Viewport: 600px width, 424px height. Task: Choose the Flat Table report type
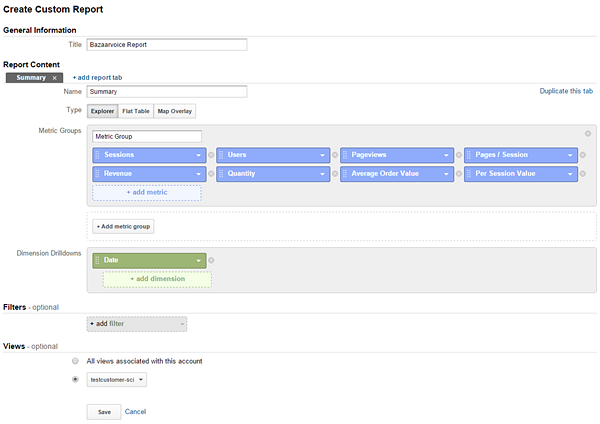pyautogui.click(x=136, y=111)
